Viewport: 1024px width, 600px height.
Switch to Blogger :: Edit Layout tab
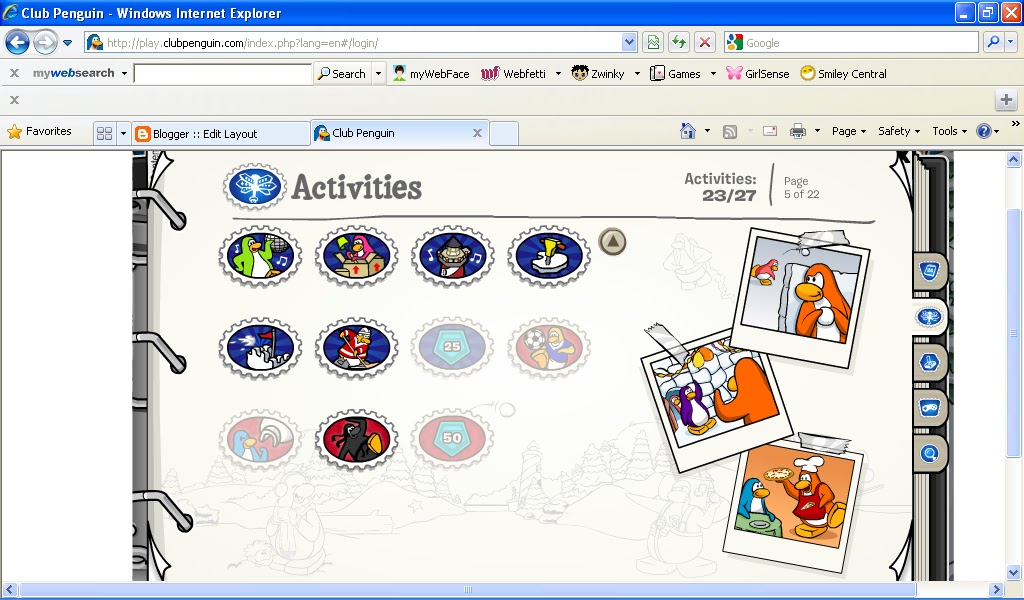click(221, 134)
